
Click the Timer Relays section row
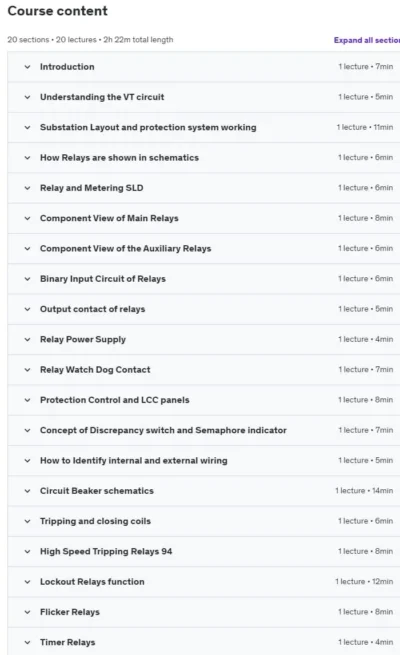click(x=204, y=642)
